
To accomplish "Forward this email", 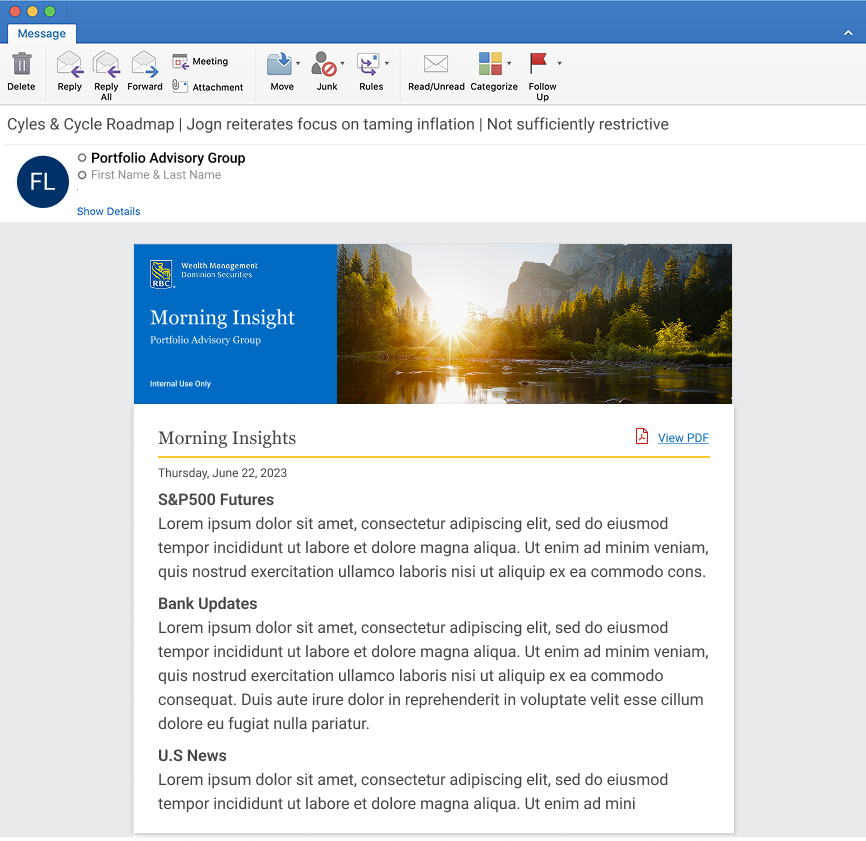I will [x=144, y=68].
